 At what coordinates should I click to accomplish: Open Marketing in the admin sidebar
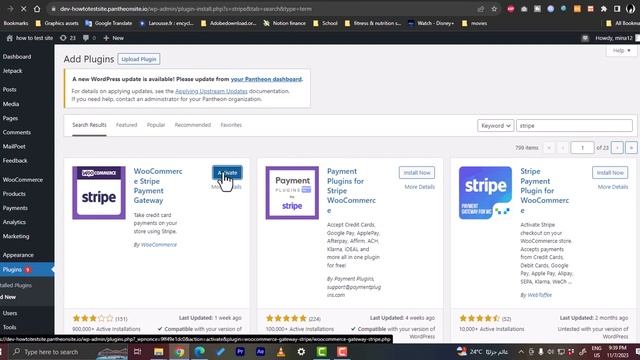pyautogui.click(x=16, y=236)
